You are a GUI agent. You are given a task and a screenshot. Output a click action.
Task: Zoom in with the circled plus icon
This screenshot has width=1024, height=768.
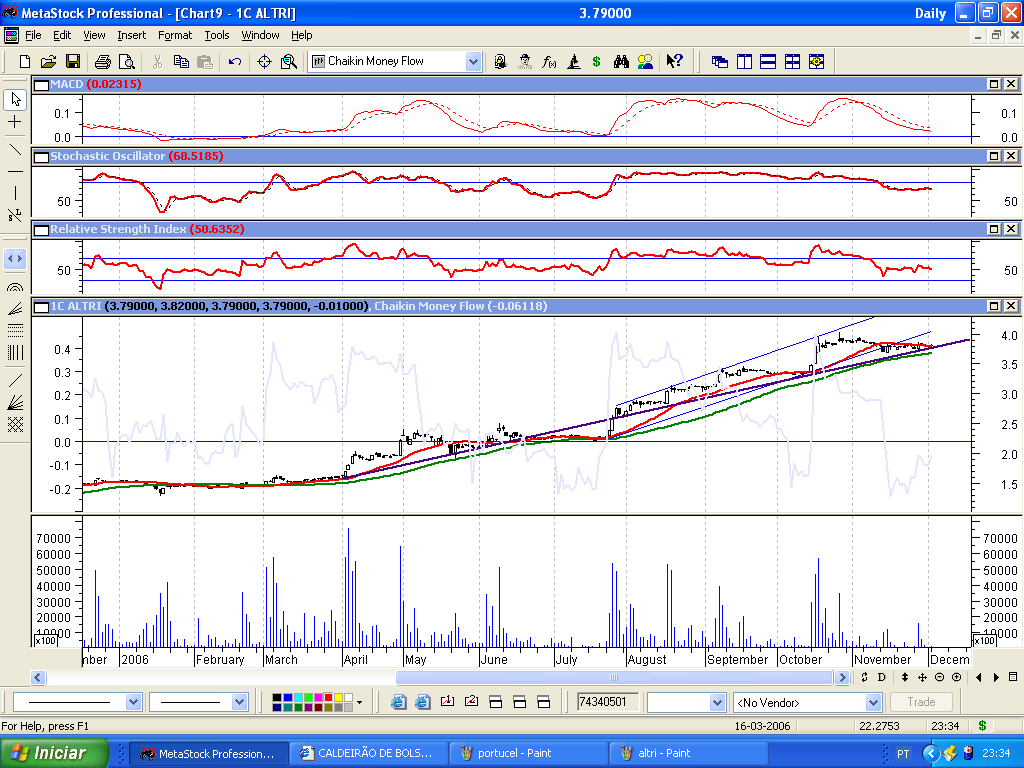click(957, 677)
